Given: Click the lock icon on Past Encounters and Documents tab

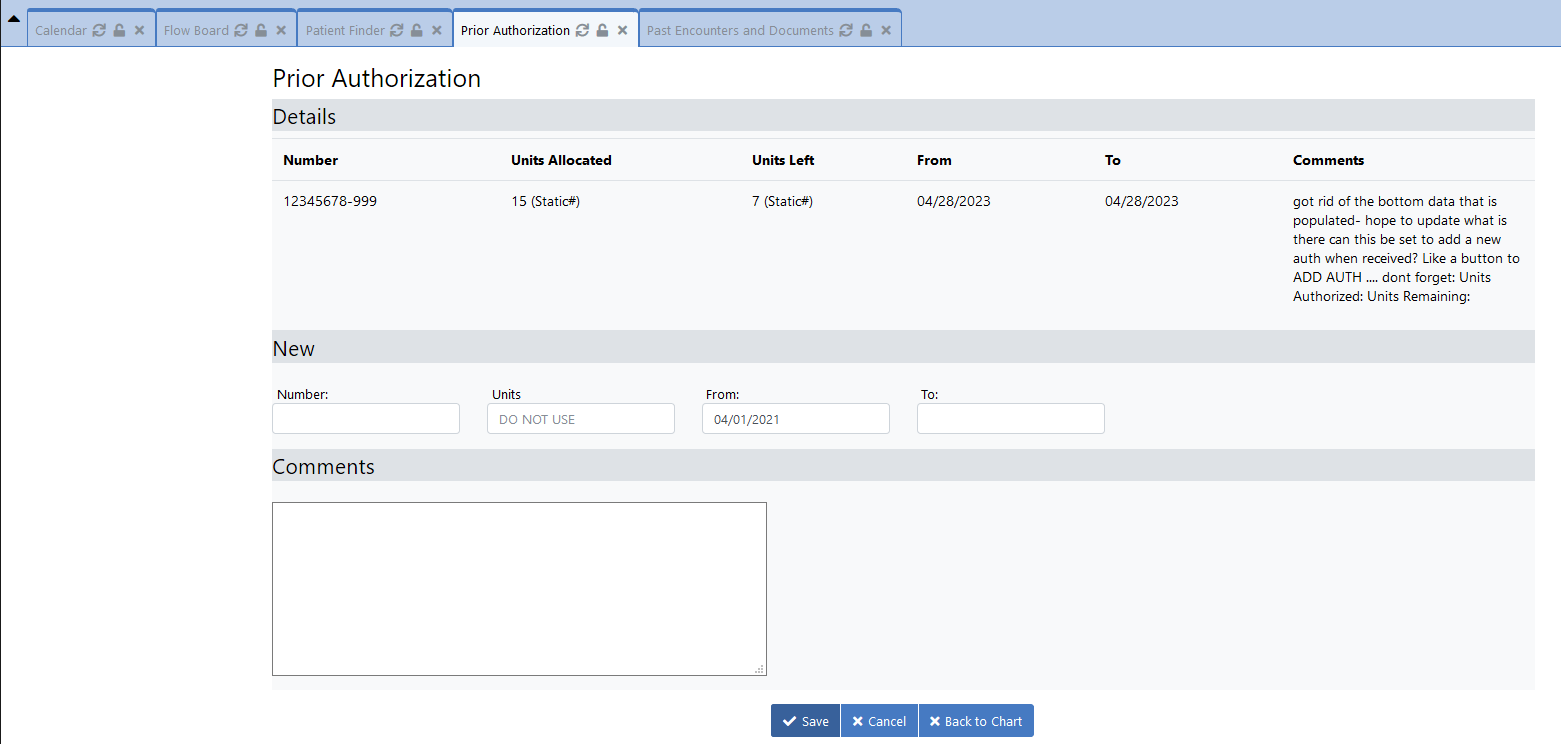Looking at the screenshot, I should coord(865,30).
